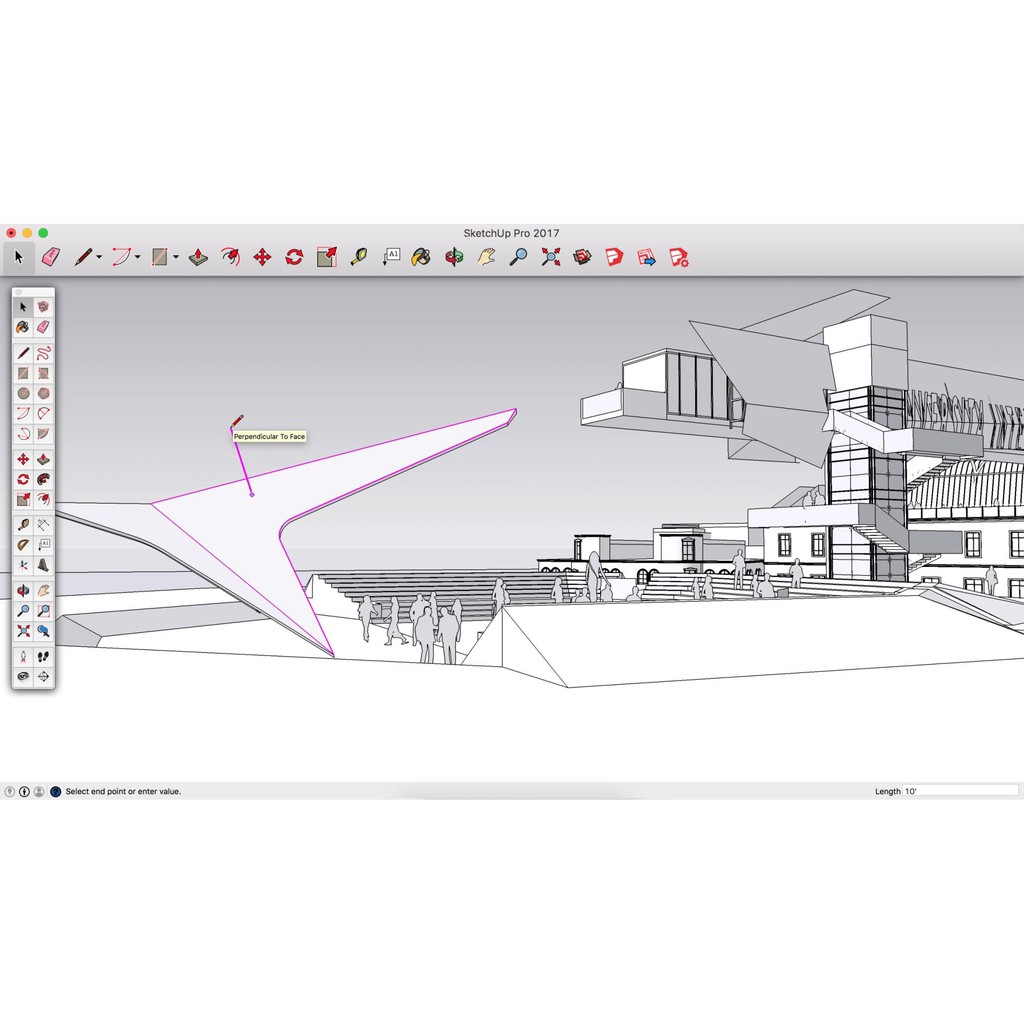
Task: Select the Eraser tool in top toolbar
Action: (x=51, y=257)
